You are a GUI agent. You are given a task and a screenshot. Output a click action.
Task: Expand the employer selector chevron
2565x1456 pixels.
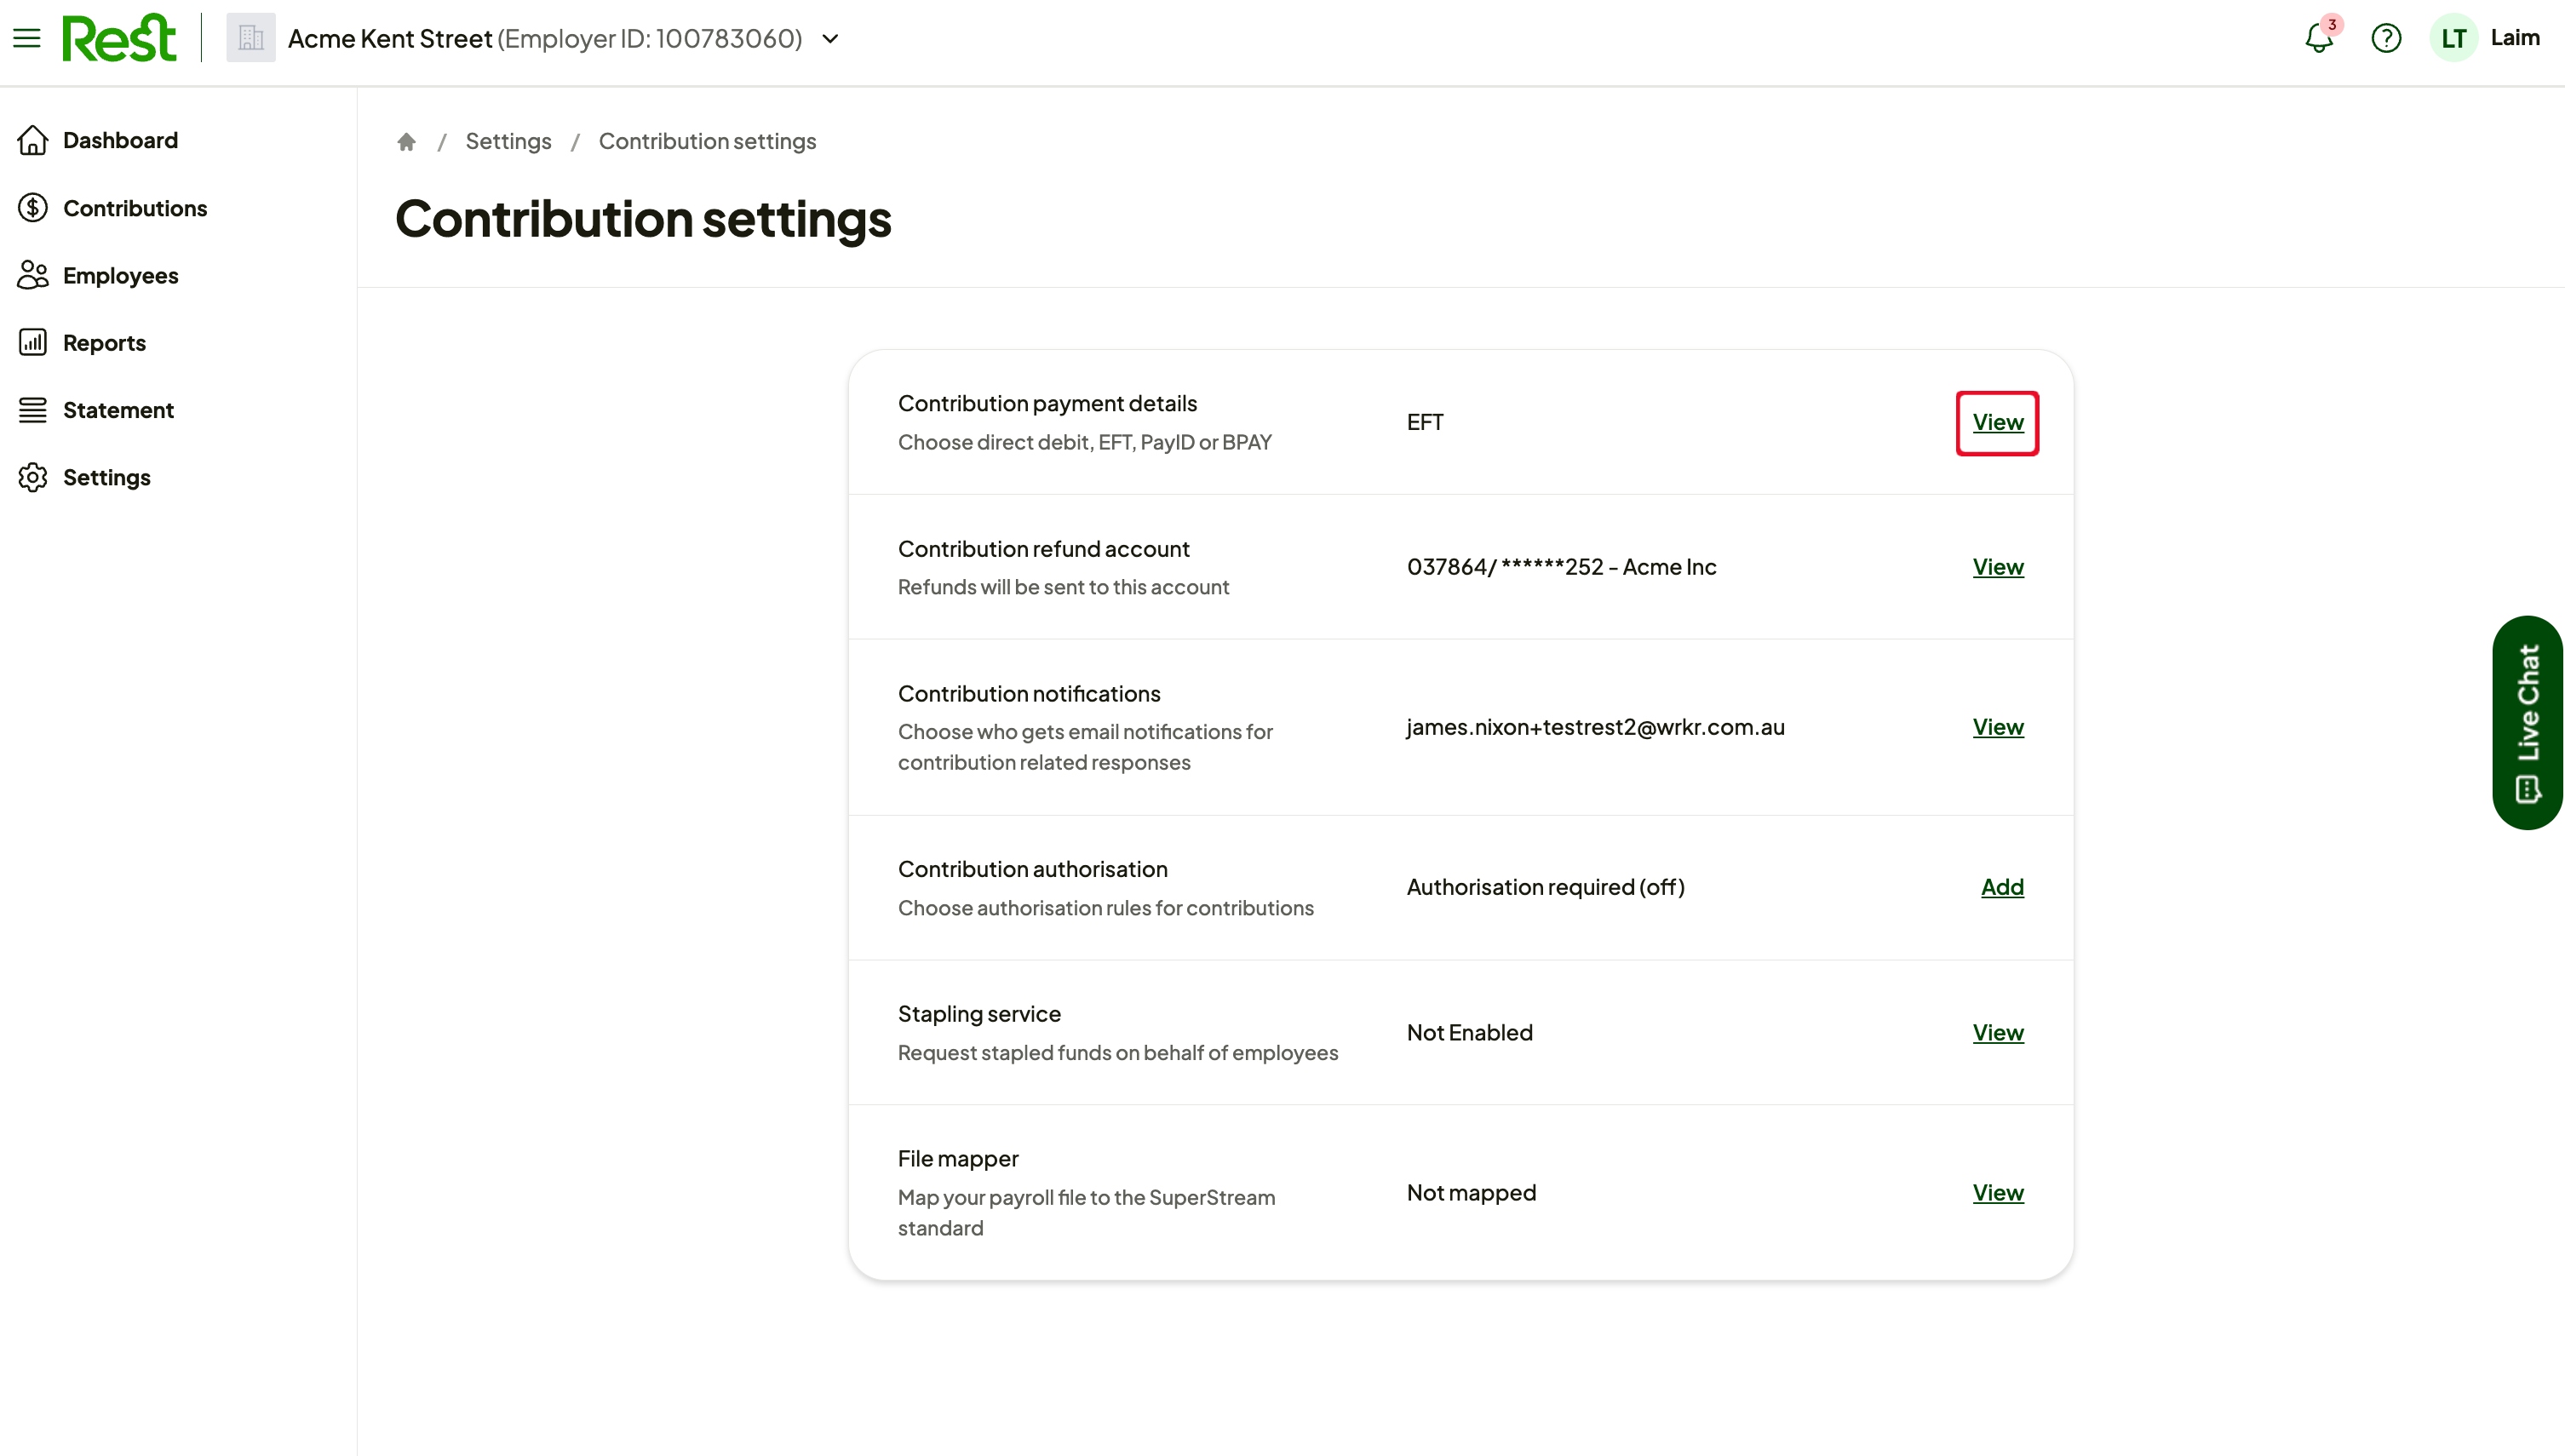click(x=830, y=39)
